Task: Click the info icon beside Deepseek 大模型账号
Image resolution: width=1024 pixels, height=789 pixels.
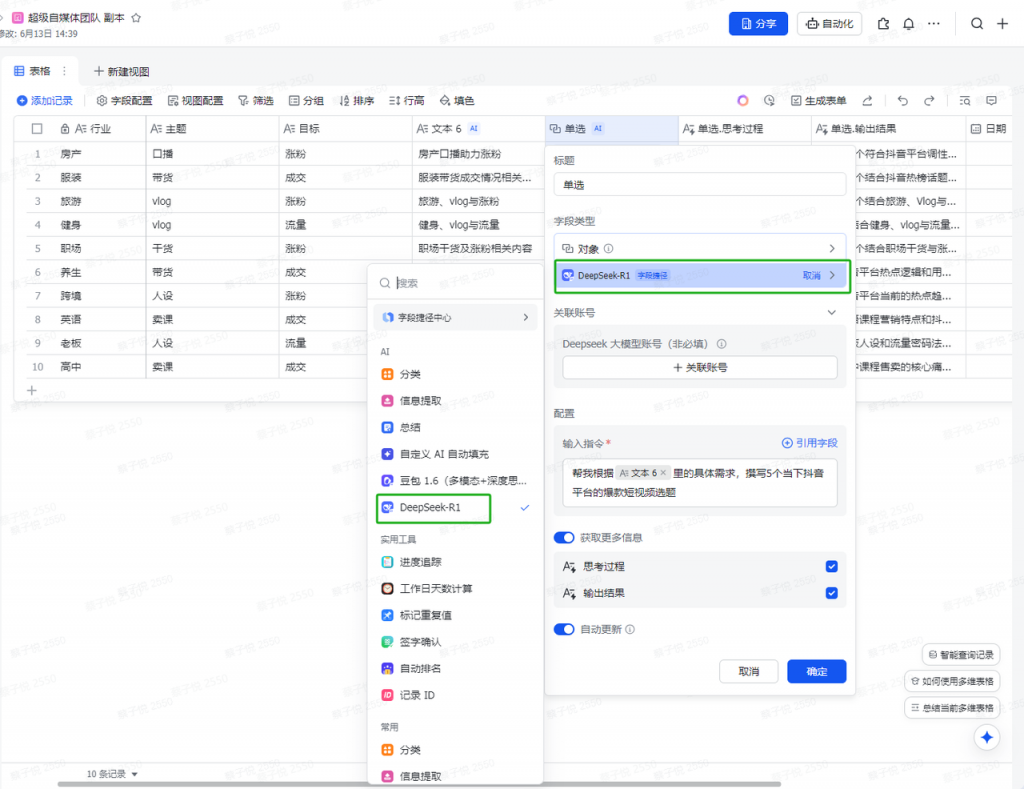Action: 722,344
